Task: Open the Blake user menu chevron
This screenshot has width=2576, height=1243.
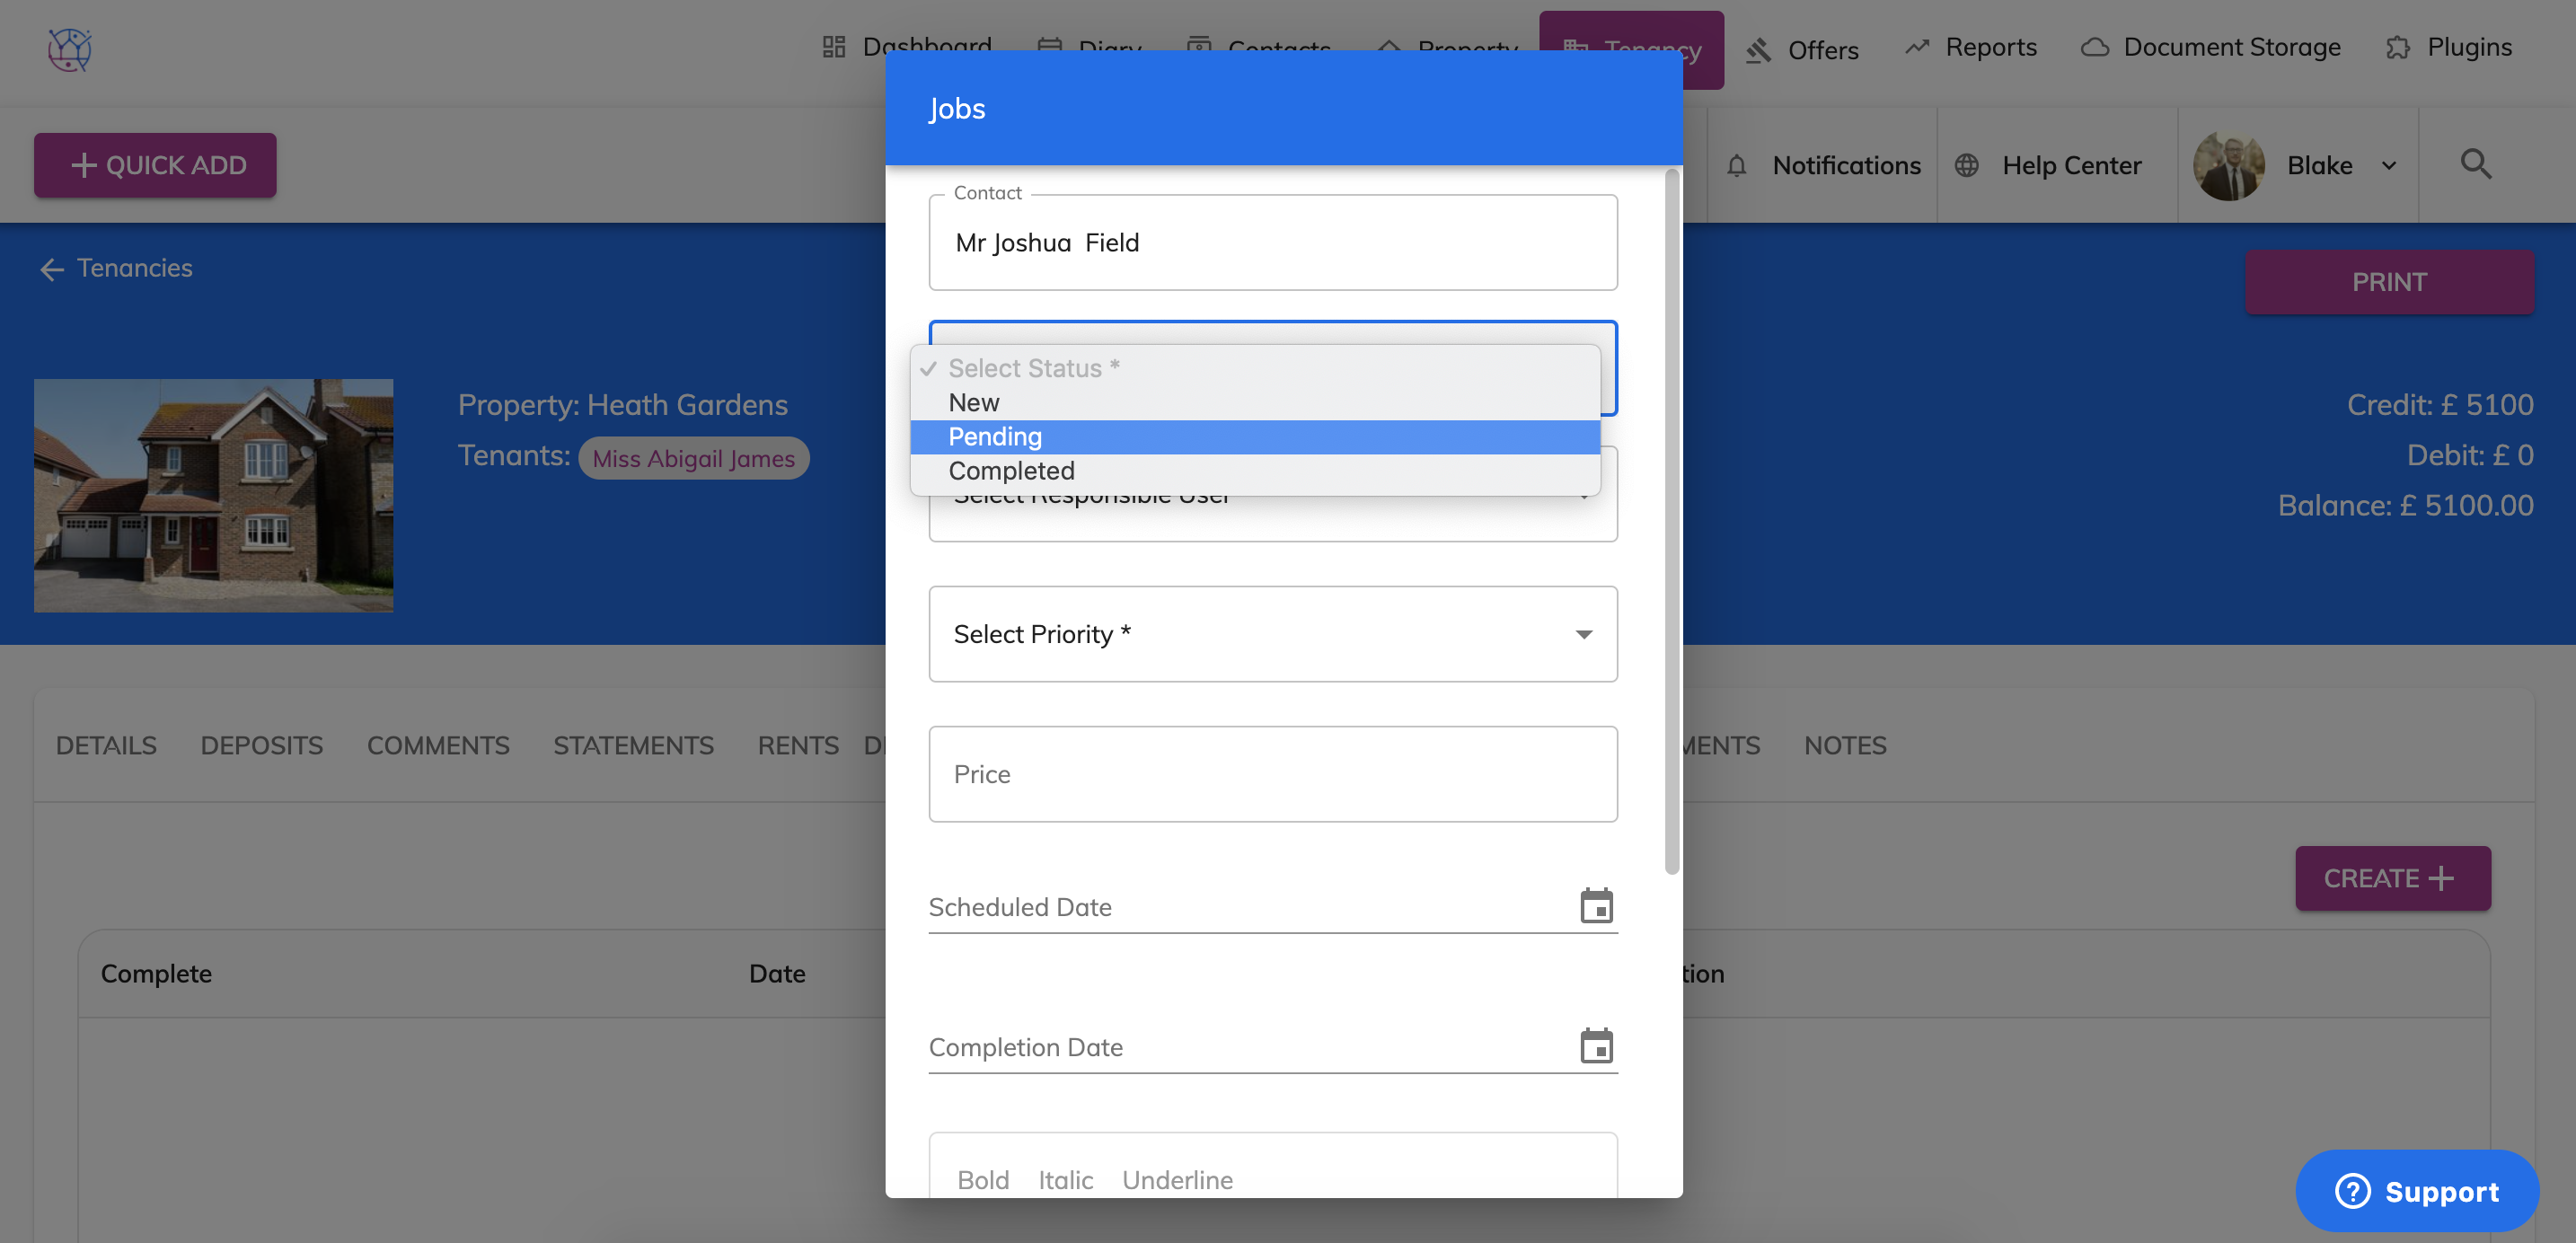Action: click(x=2389, y=166)
